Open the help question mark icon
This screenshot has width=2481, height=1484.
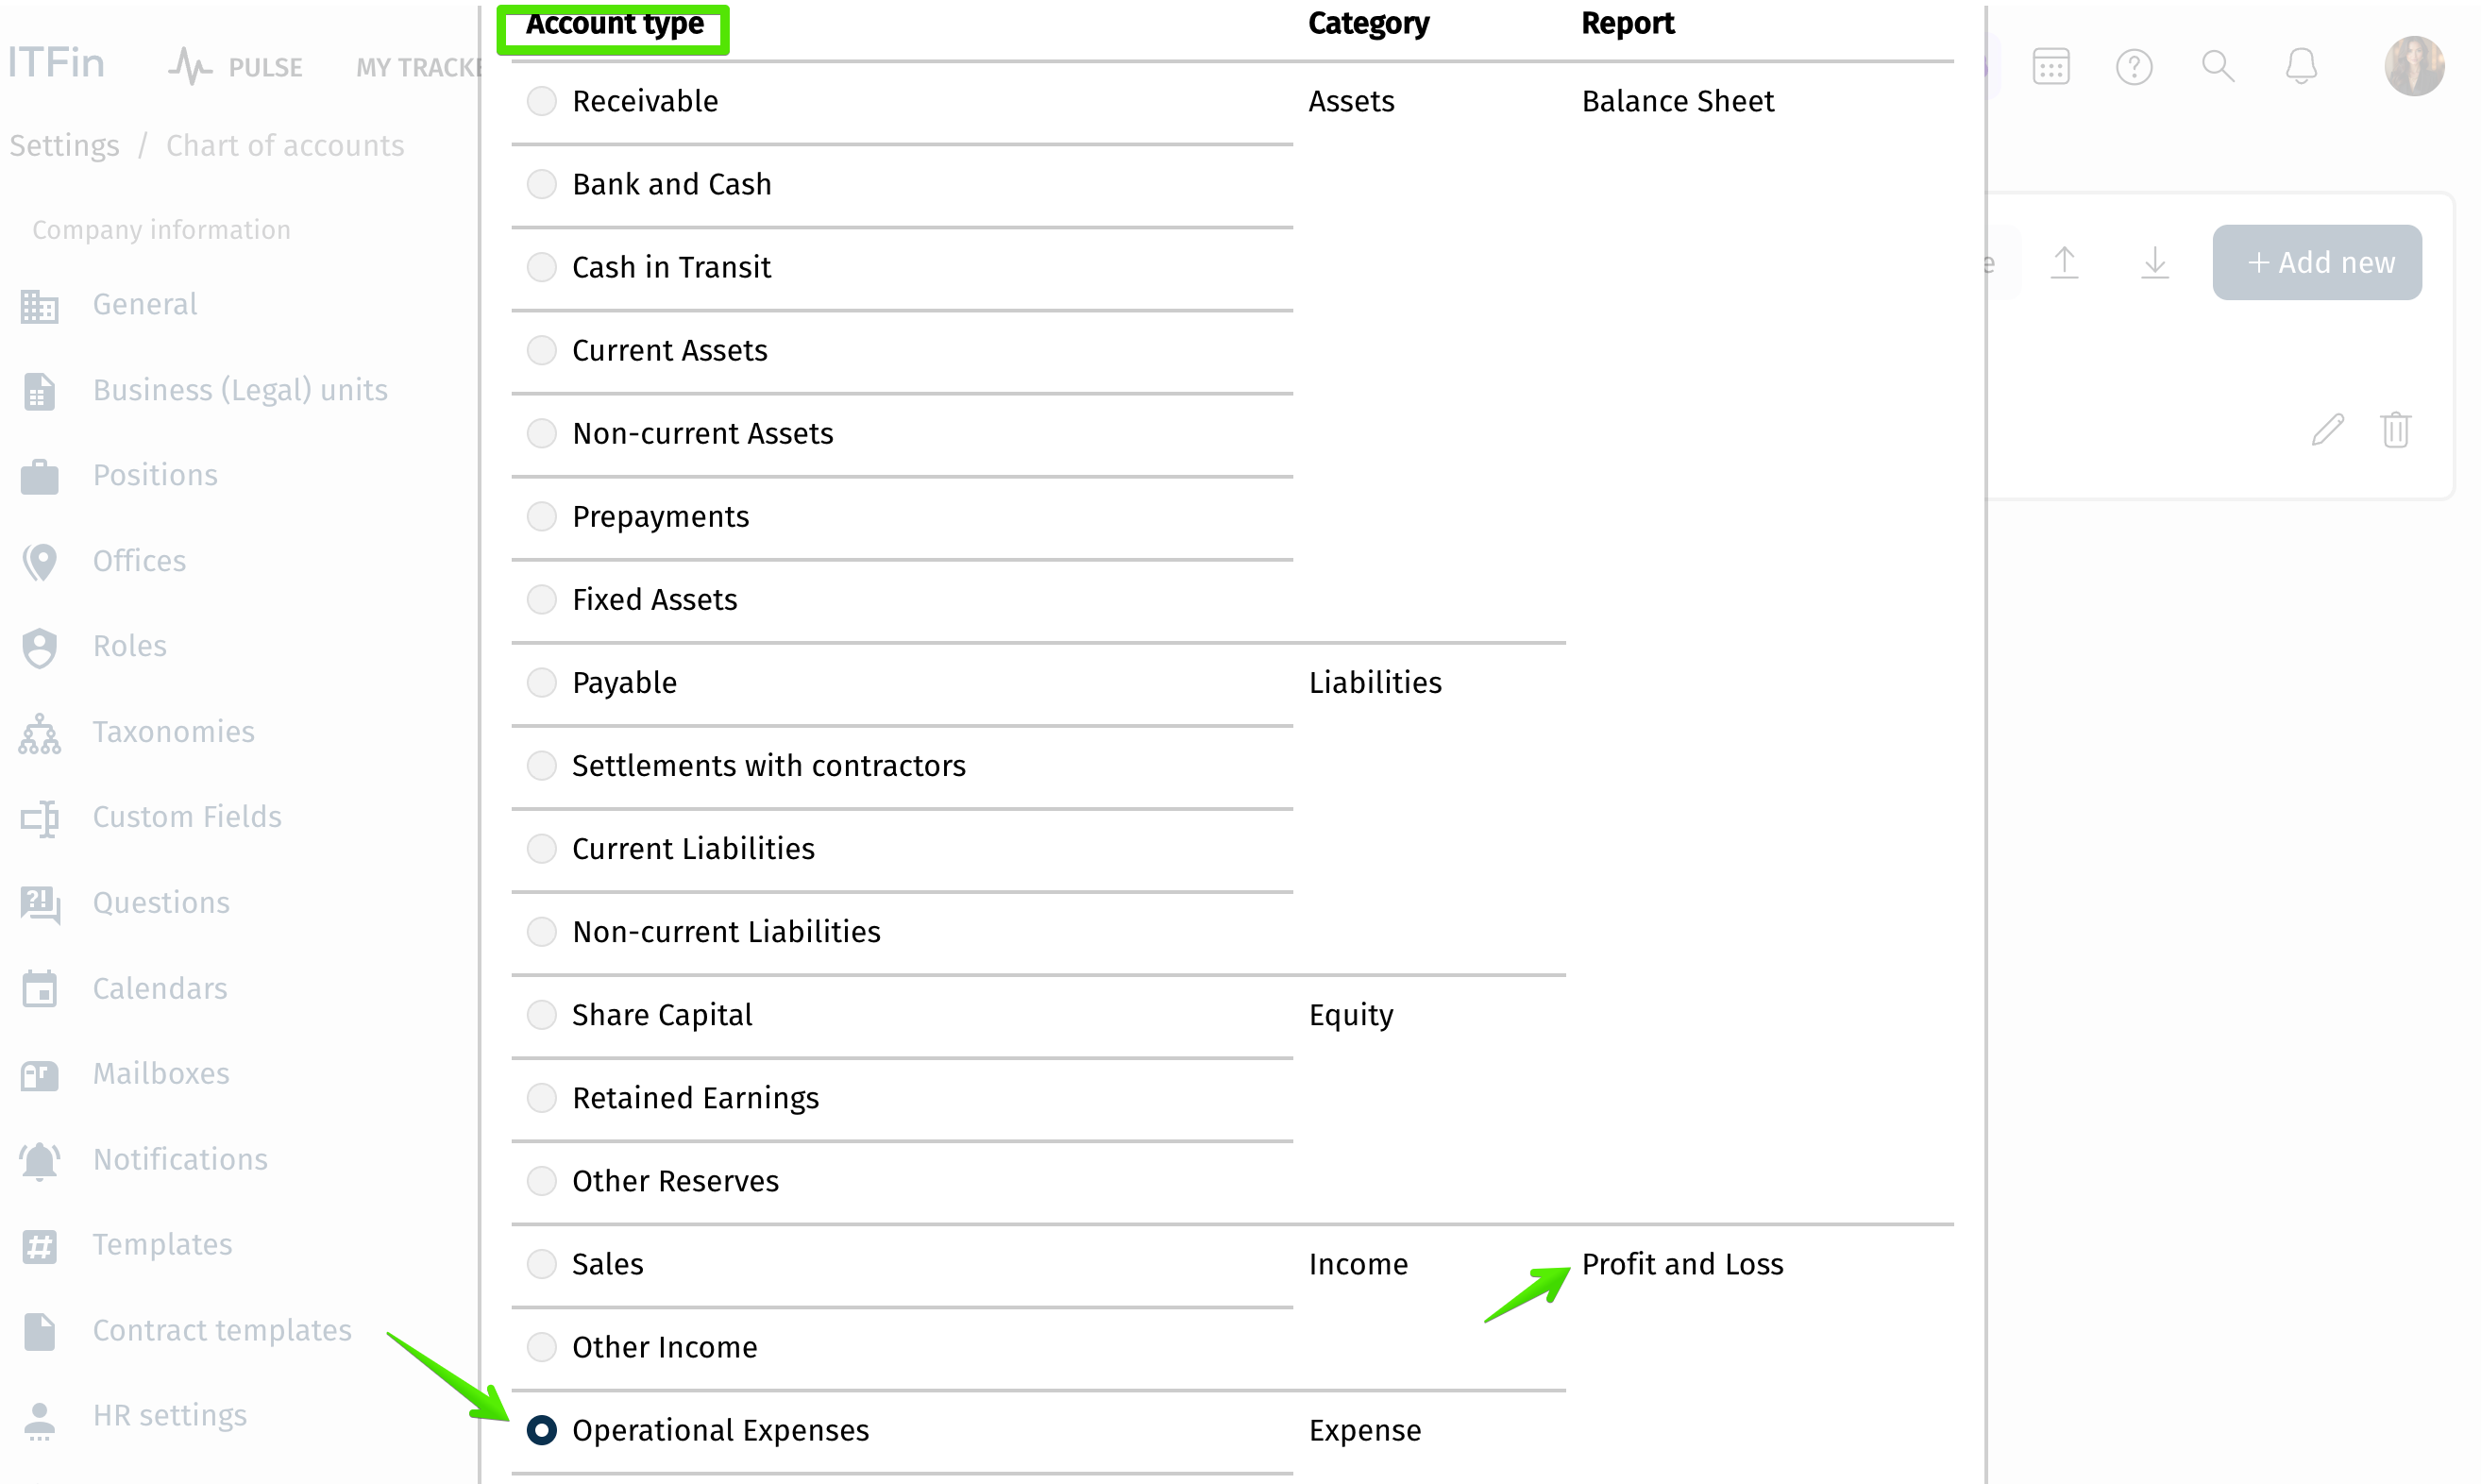(2133, 67)
